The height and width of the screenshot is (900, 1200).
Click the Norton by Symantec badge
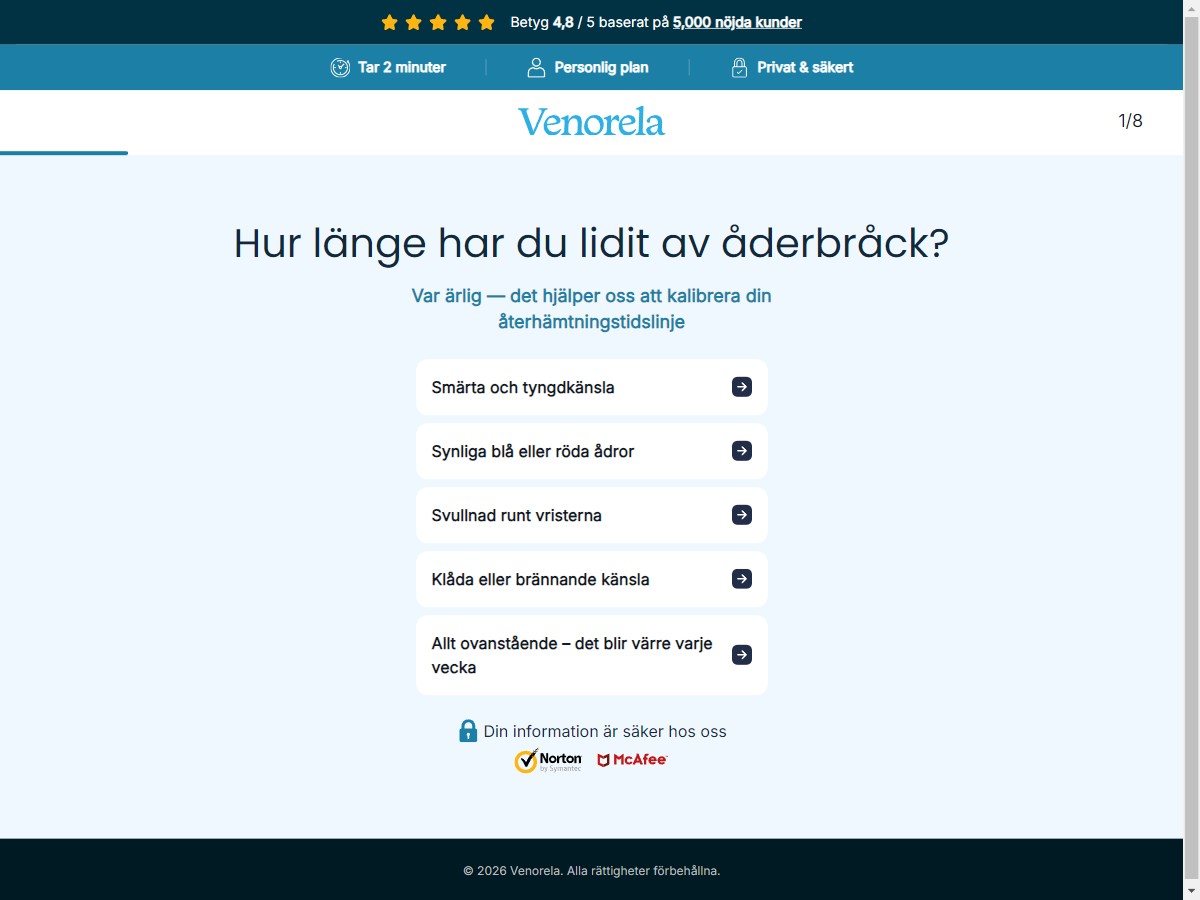[x=548, y=761]
